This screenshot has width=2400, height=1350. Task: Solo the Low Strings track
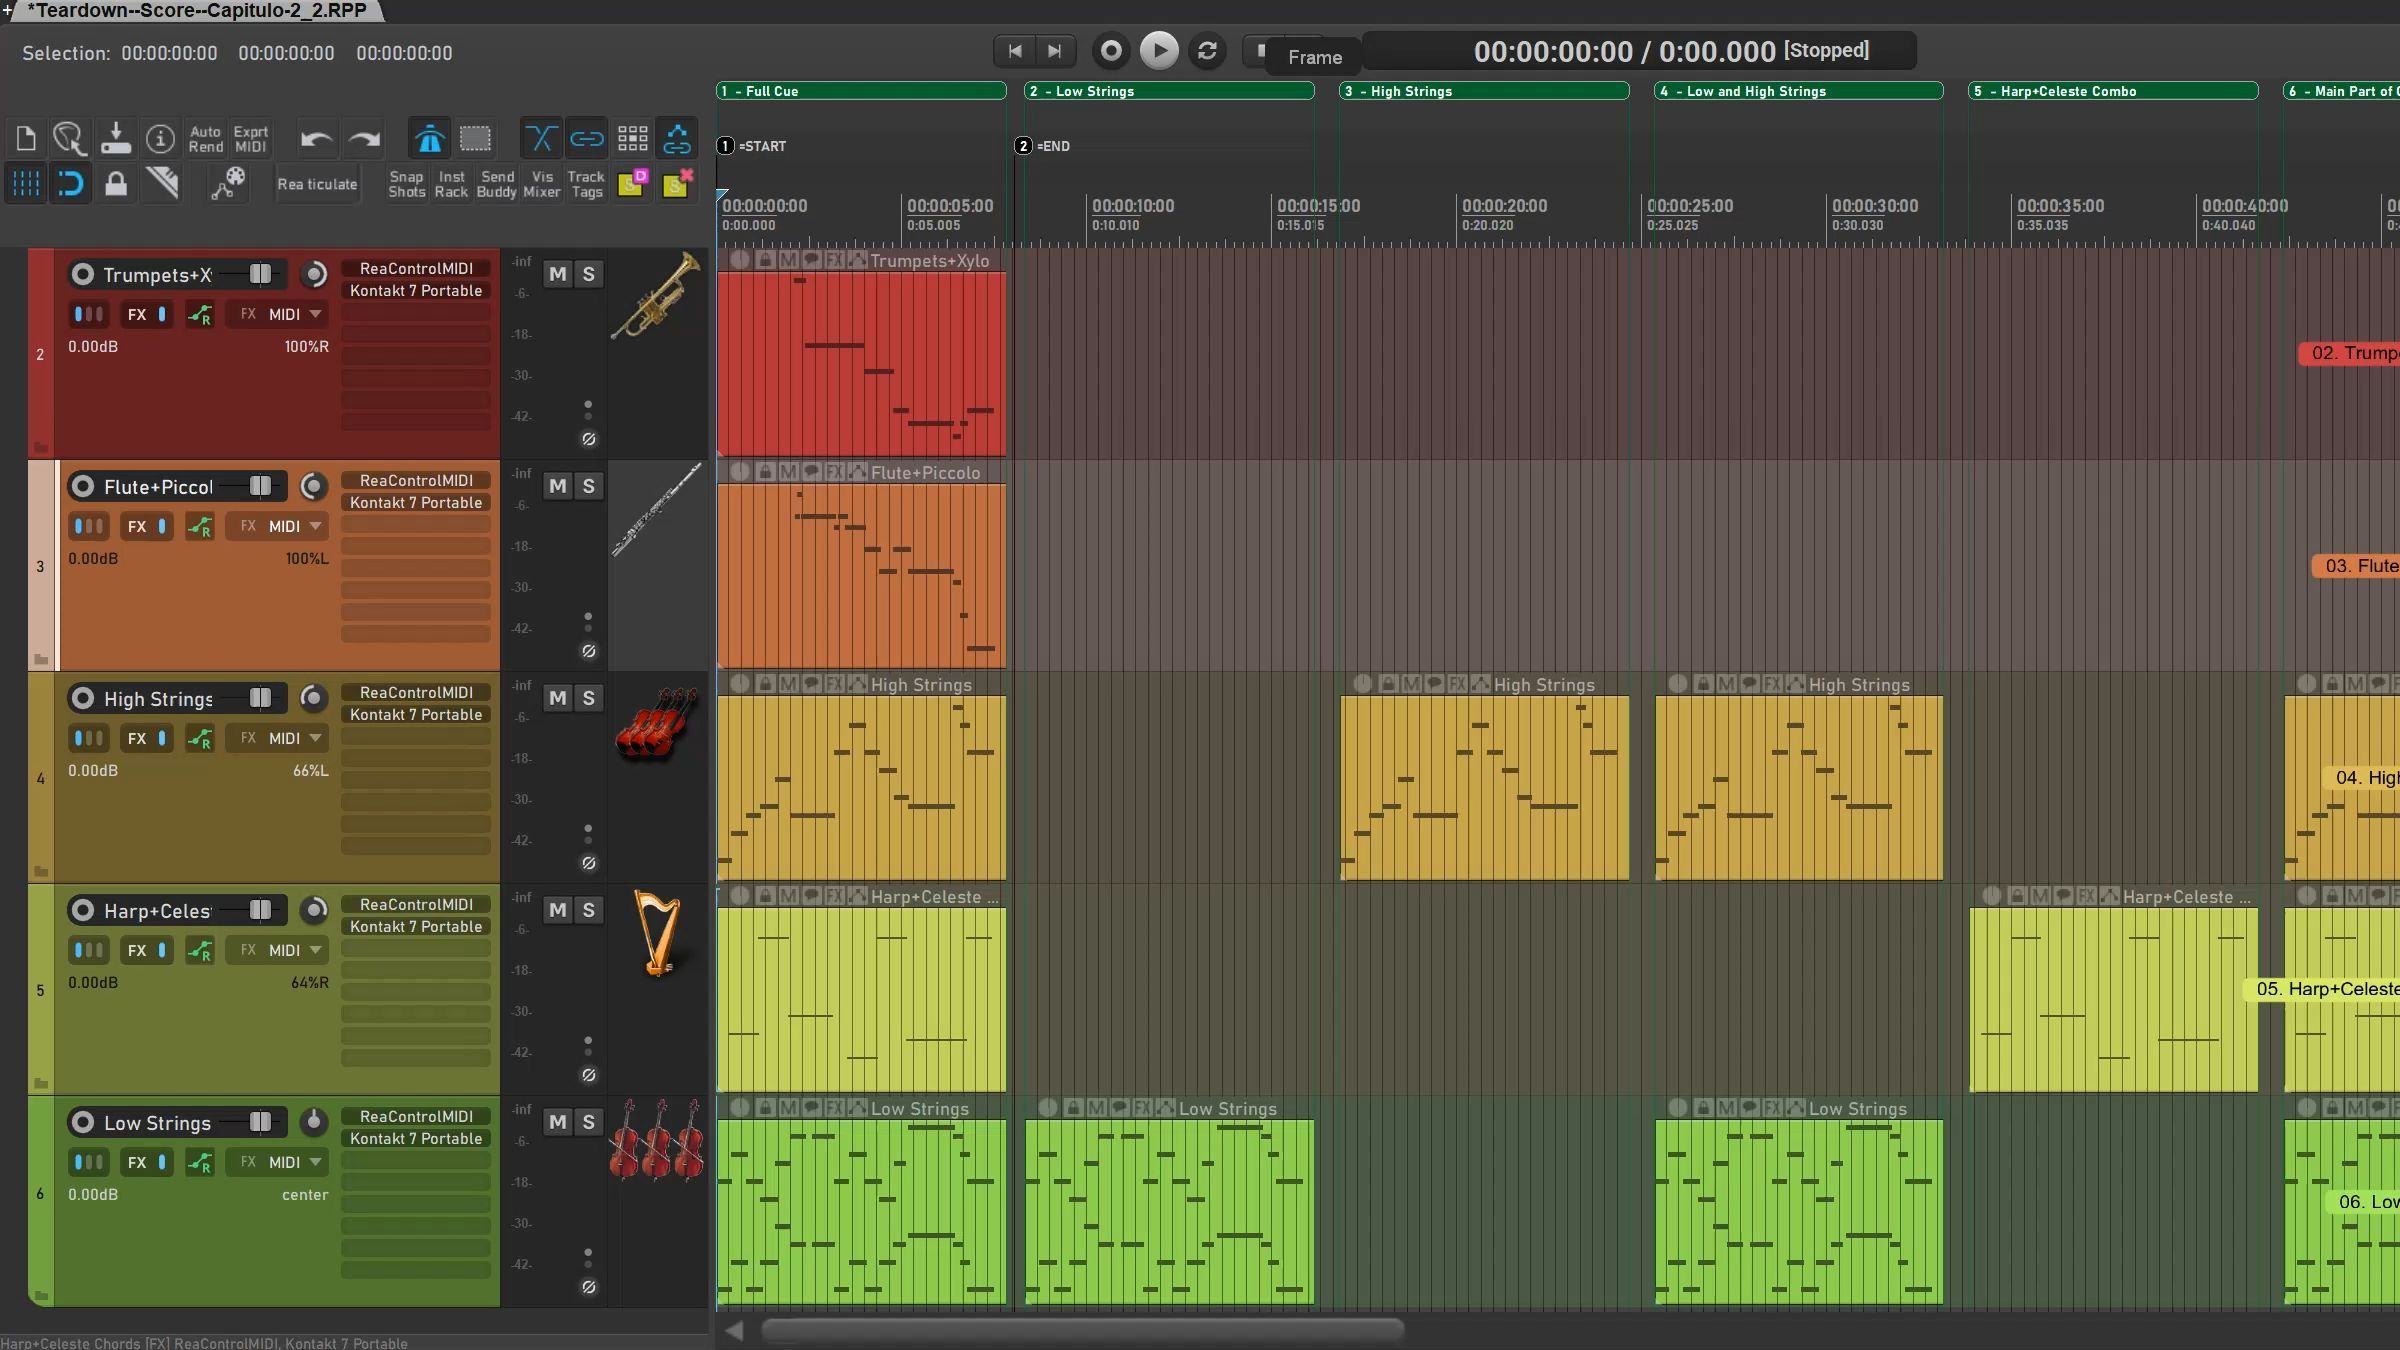[x=589, y=1122]
